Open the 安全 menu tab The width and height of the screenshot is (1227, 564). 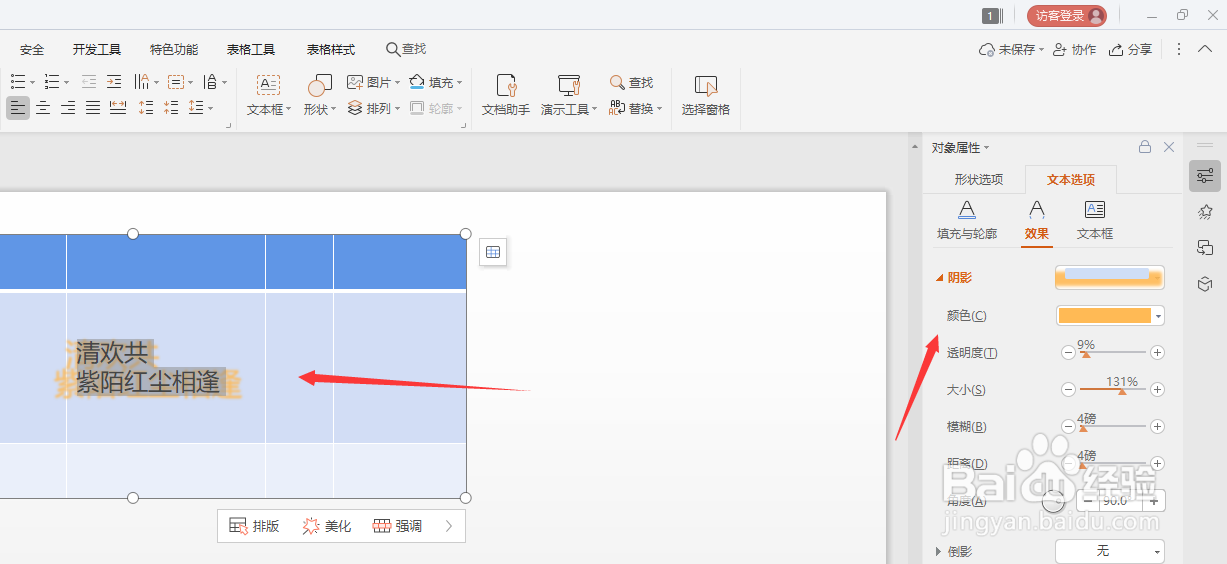32,49
